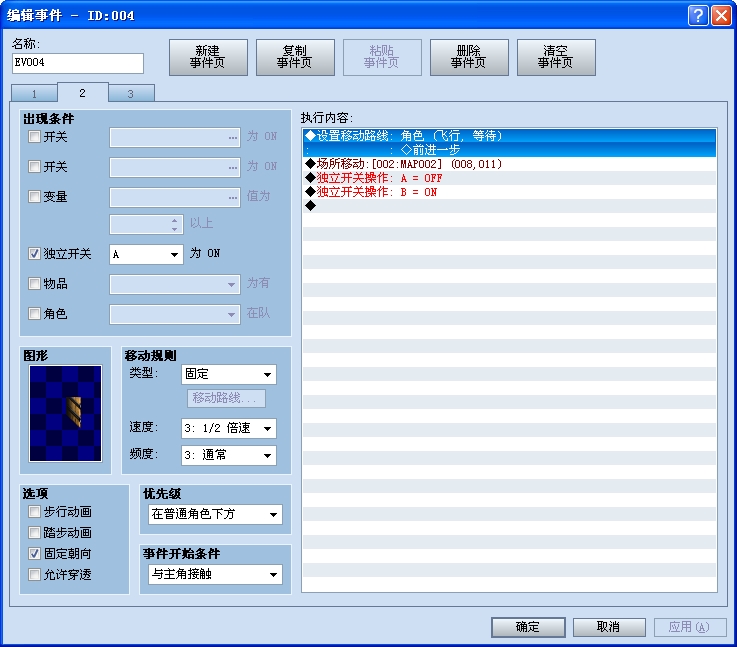Enable the 步行动画 option

35,511
